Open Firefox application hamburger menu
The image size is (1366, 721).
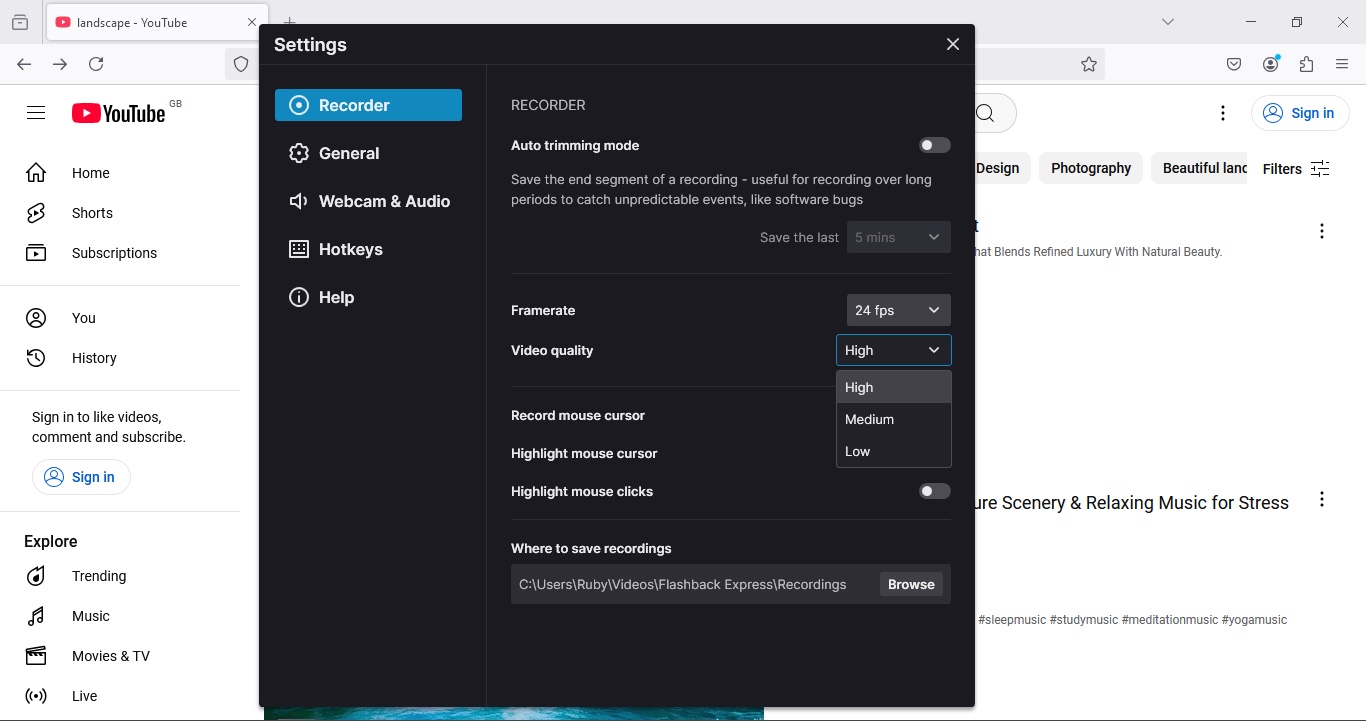[1343, 64]
